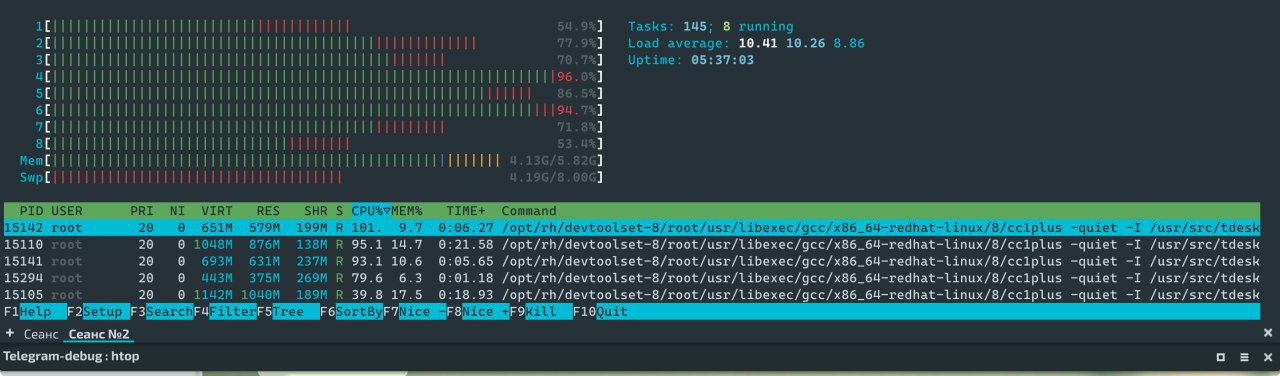This screenshot has height=376, width=1280.
Task: Choose Kill in htop footer
Action: point(549,312)
